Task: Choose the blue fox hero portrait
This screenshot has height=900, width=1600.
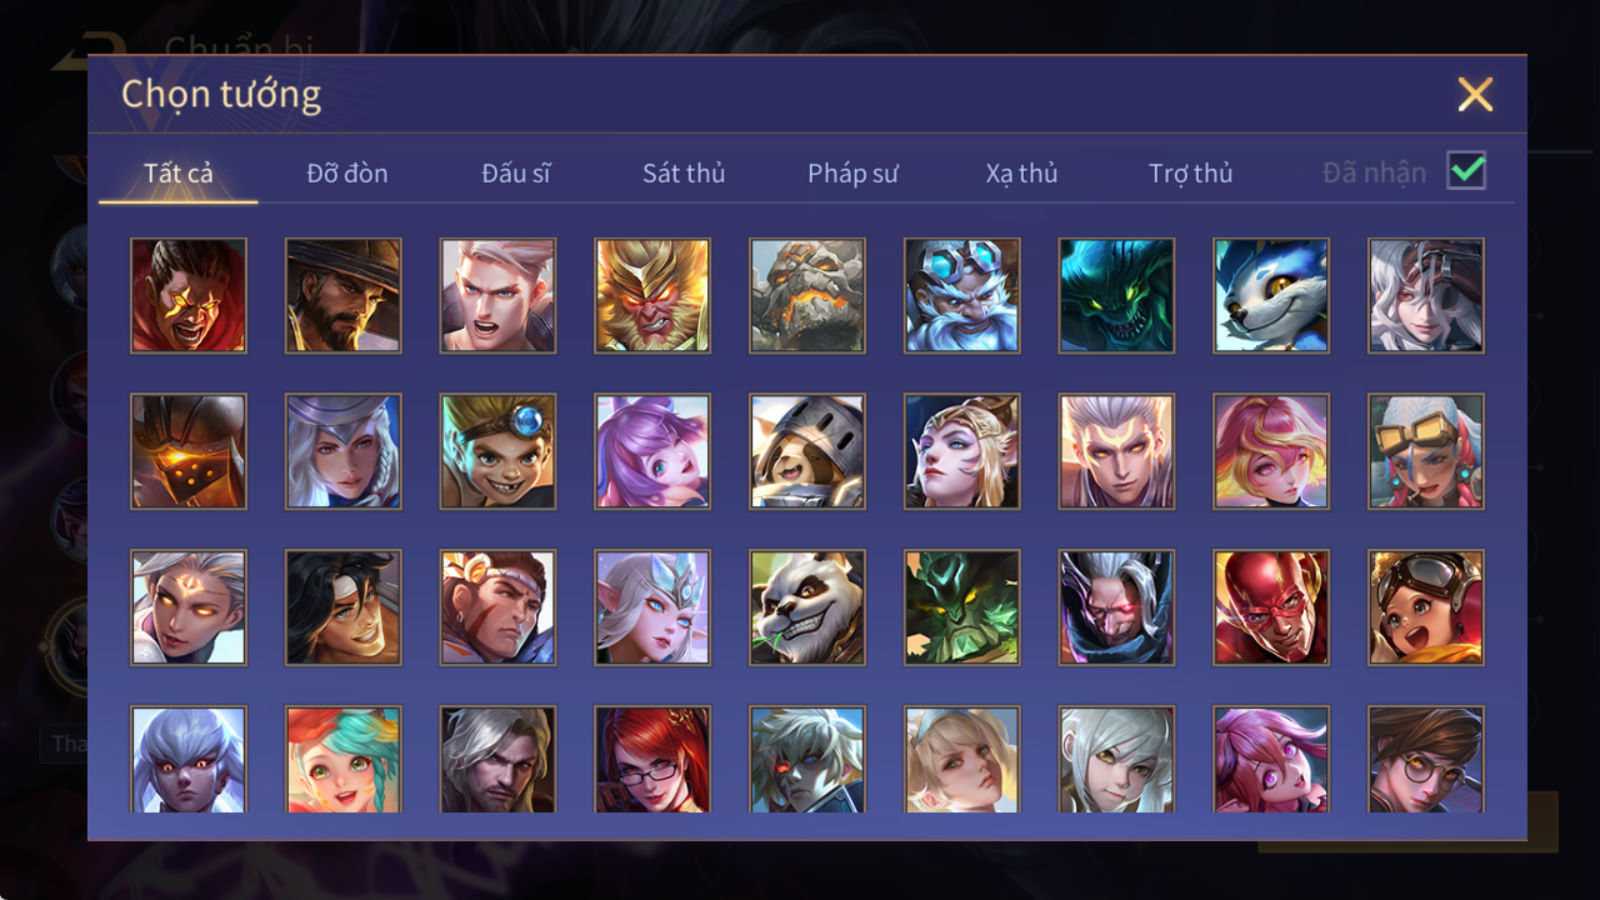Action: pyautogui.click(x=1271, y=295)
